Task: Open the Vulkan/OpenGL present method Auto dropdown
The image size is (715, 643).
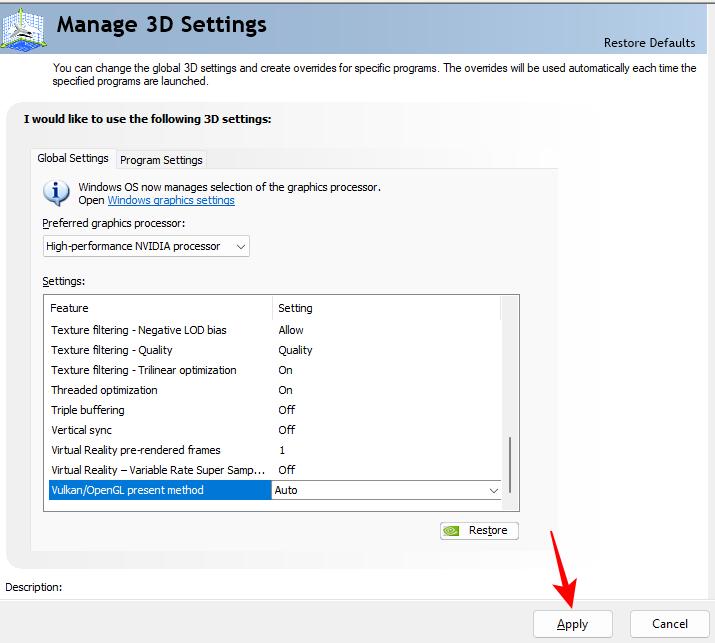Action: 386,490
